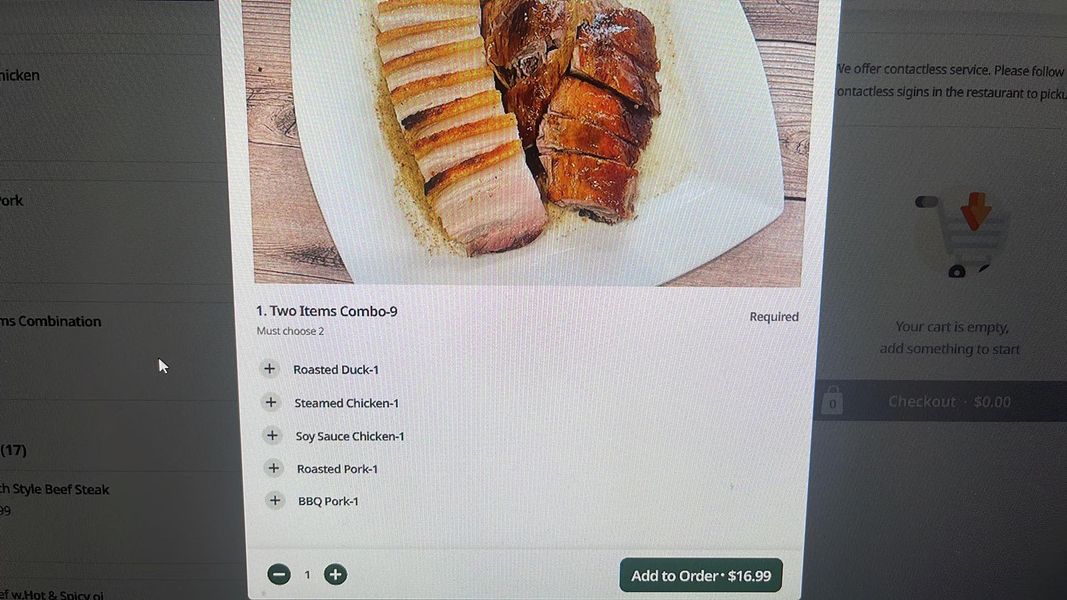Add Roasted Duck-1 with plus icon
Screen dimensions: 1067x600
coord(269,369)
